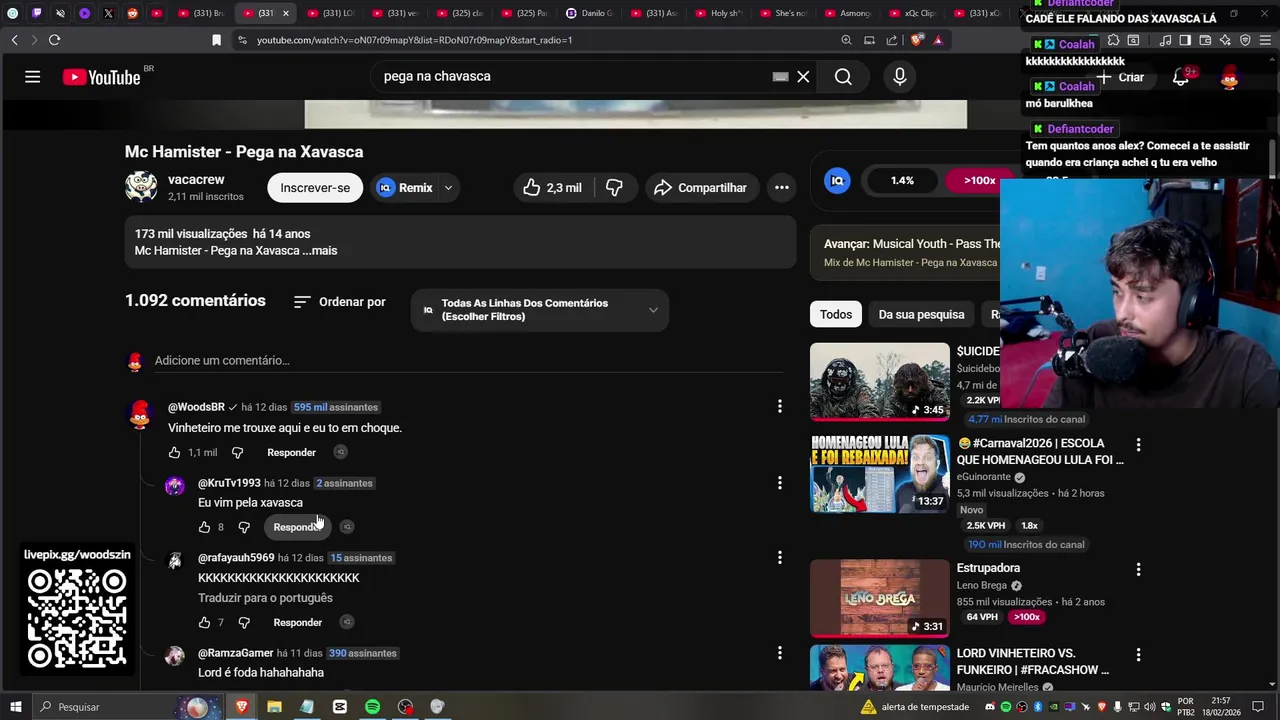Open options menu for KruTv1993 comment
Image resolution: width=1280 pixels, height=720 pixels.
click(780, 483)
